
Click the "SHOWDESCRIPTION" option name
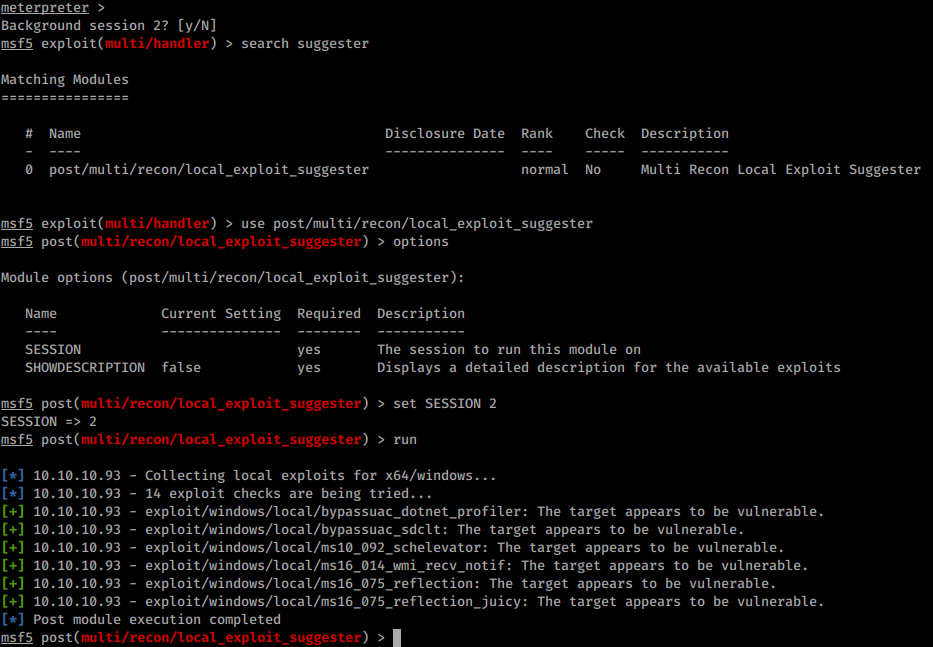point(85,367)
